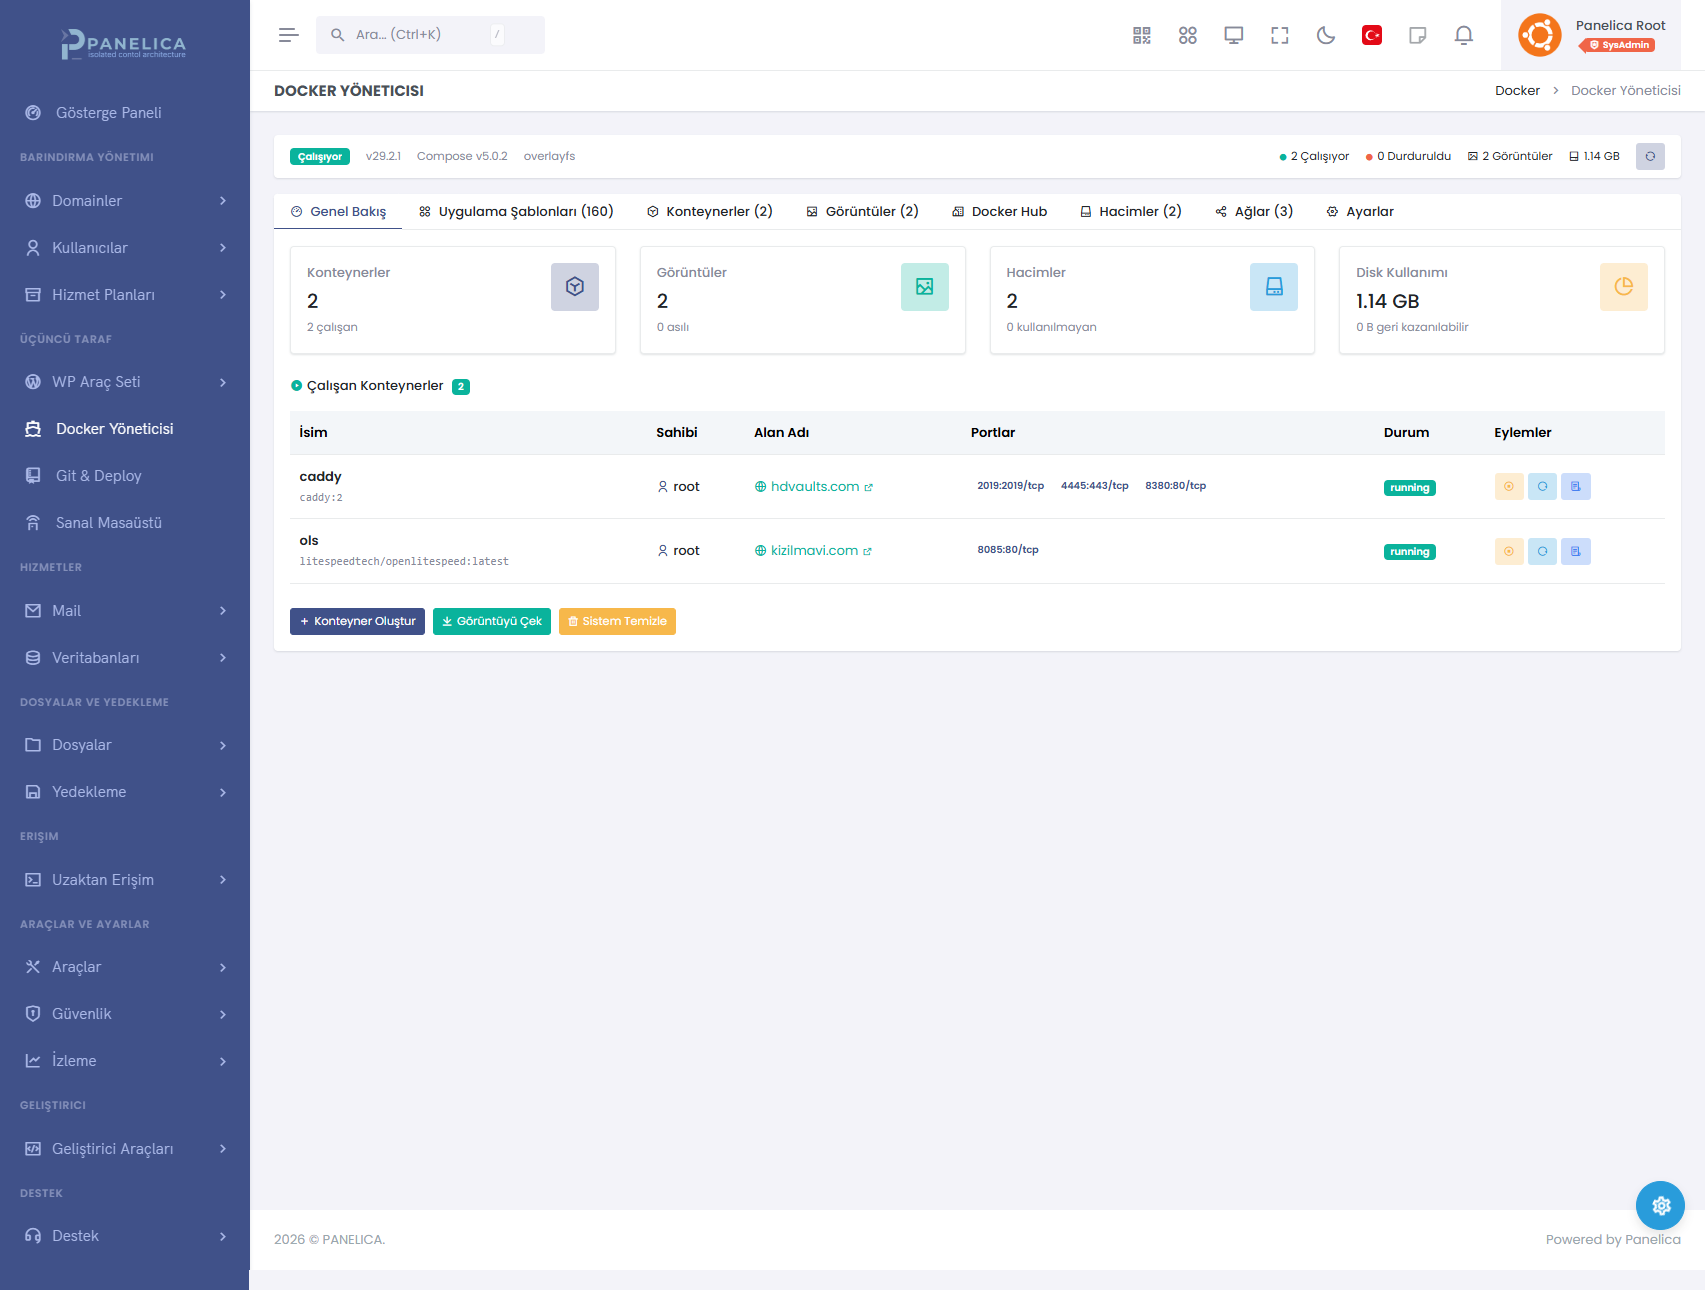This screenshot has width=1705, height=1290.
Task: Click the QR code icon in top bar
Action: [x=1141, y=35]
